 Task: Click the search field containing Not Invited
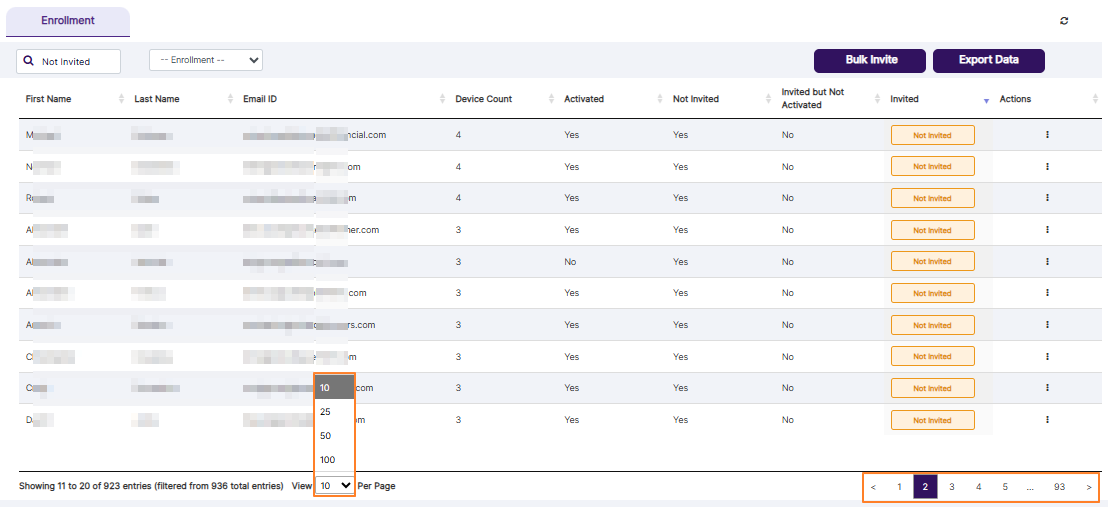69,62
